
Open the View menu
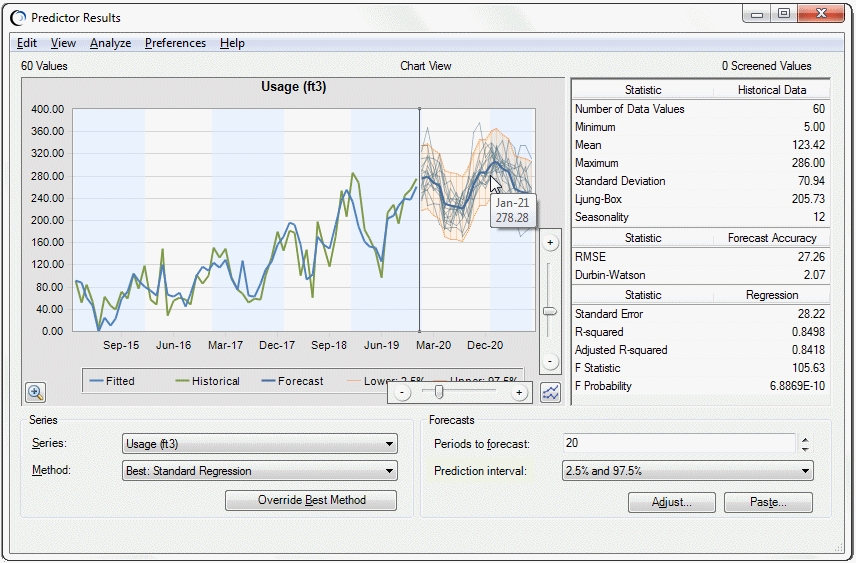pos(63,43)
